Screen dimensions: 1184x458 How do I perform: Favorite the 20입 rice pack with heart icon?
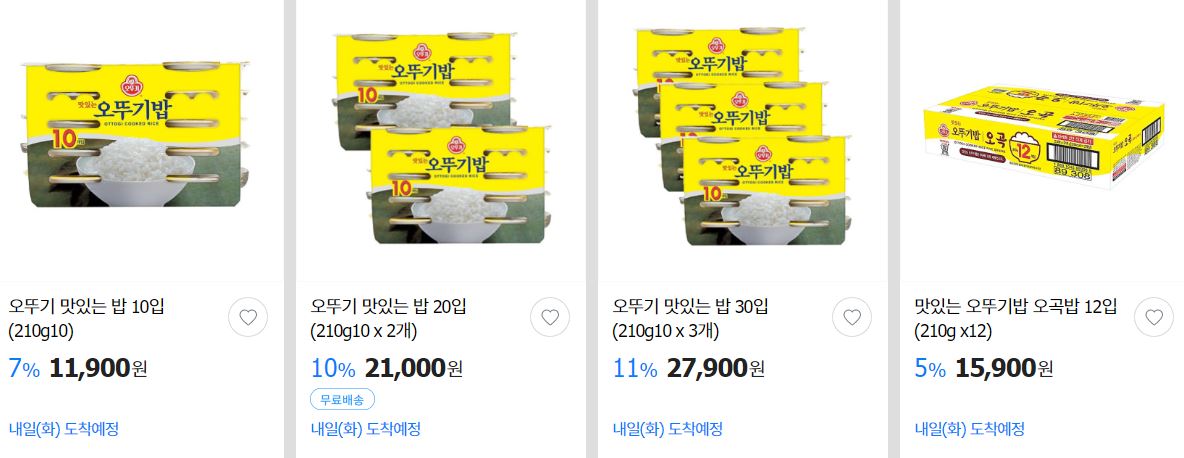coord(550,317)
